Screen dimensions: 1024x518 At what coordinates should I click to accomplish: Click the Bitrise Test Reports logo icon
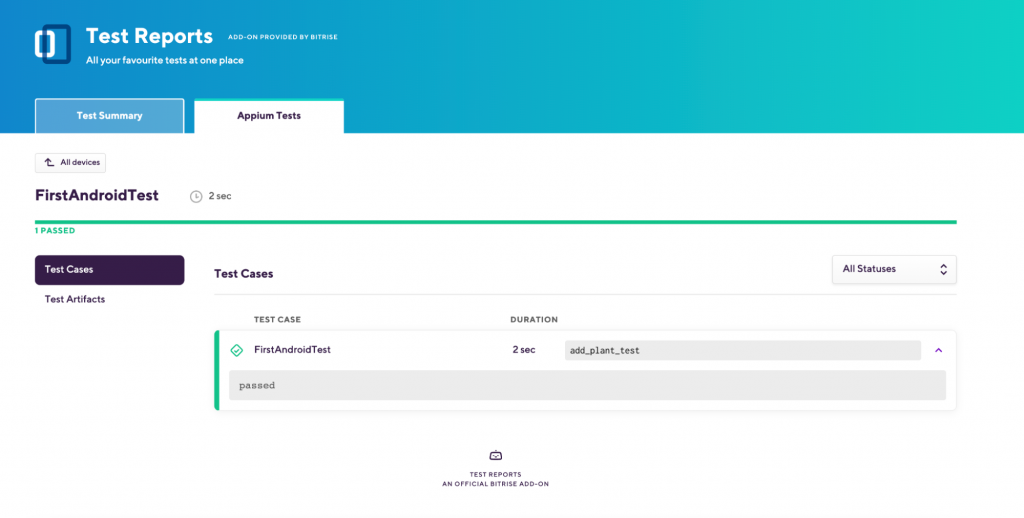tap(53, 44)
